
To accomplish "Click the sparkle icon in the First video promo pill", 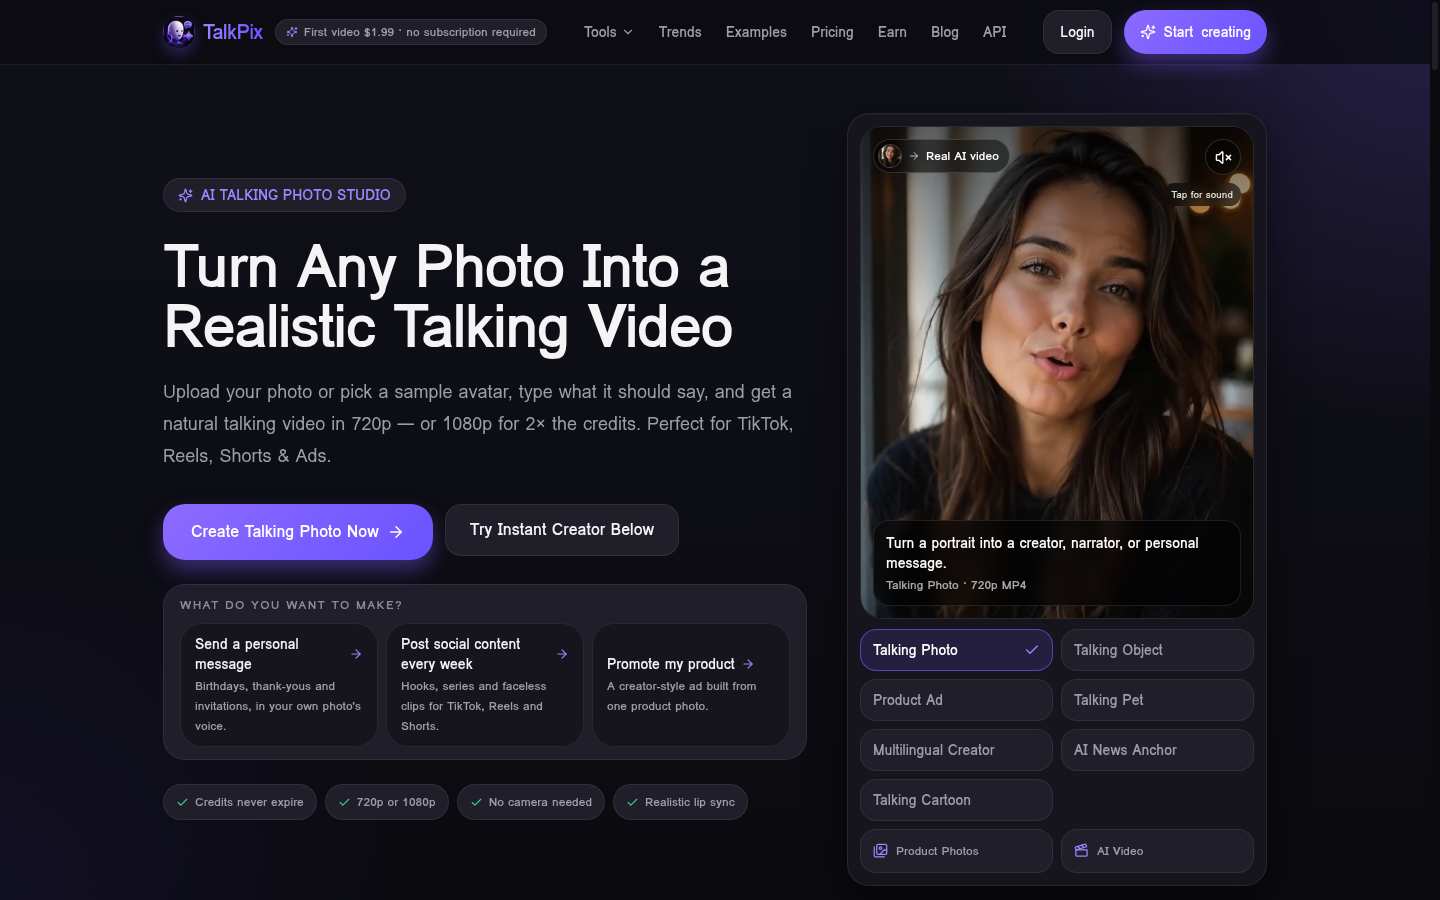I will pyautogui.click(x=292, y=32).
